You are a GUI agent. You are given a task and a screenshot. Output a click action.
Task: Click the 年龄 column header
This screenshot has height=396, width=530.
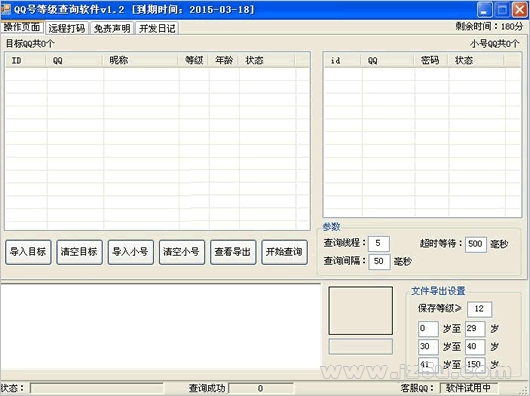(x=224, y=60)
